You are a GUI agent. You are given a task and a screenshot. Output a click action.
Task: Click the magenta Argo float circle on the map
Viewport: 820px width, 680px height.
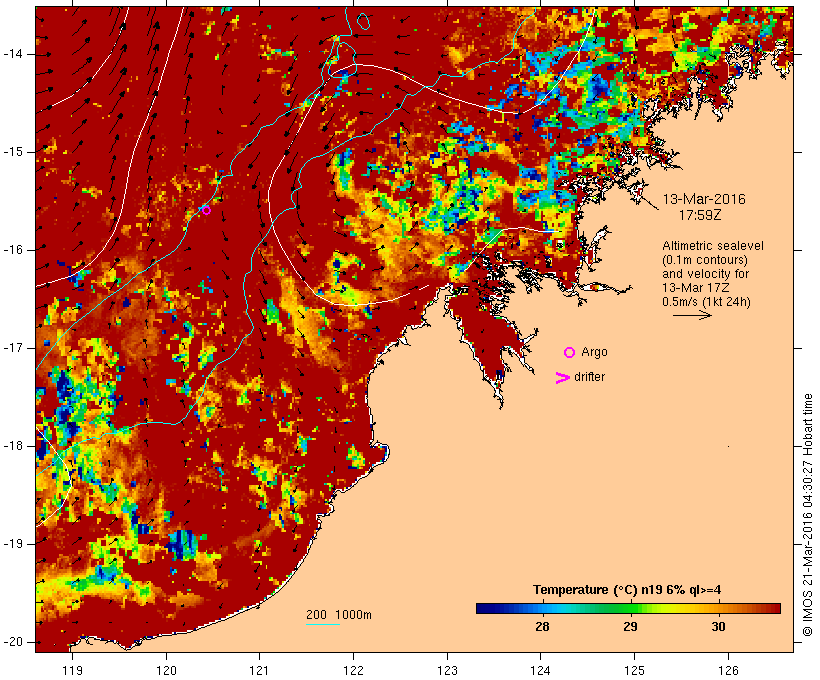206,210
